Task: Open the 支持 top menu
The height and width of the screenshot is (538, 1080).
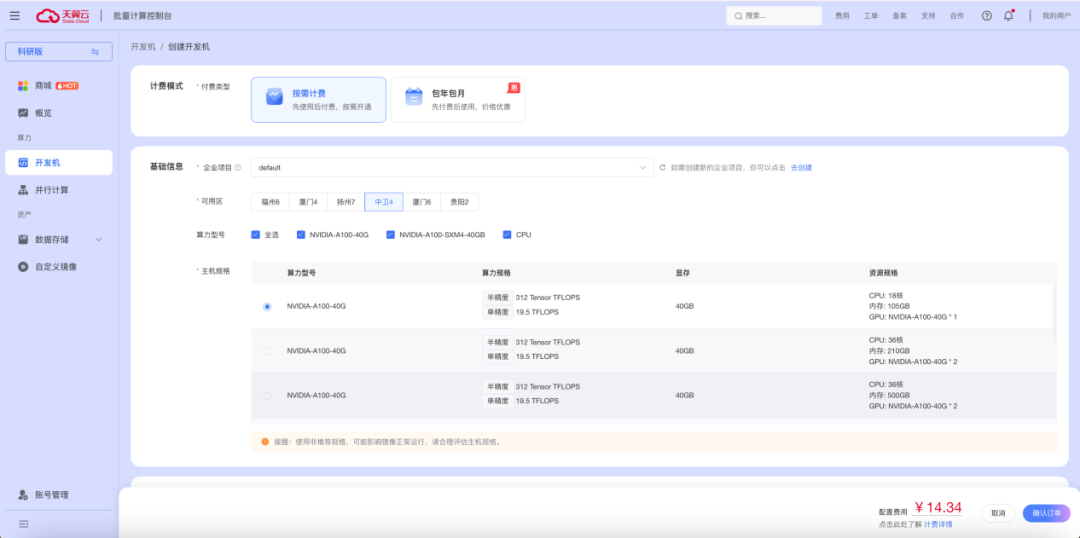Action: (928, 15)
